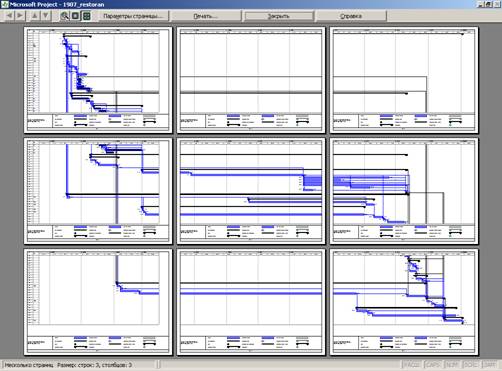Select the top-middle preview page
Screen dimensions: 502x371
click(251, 80)
